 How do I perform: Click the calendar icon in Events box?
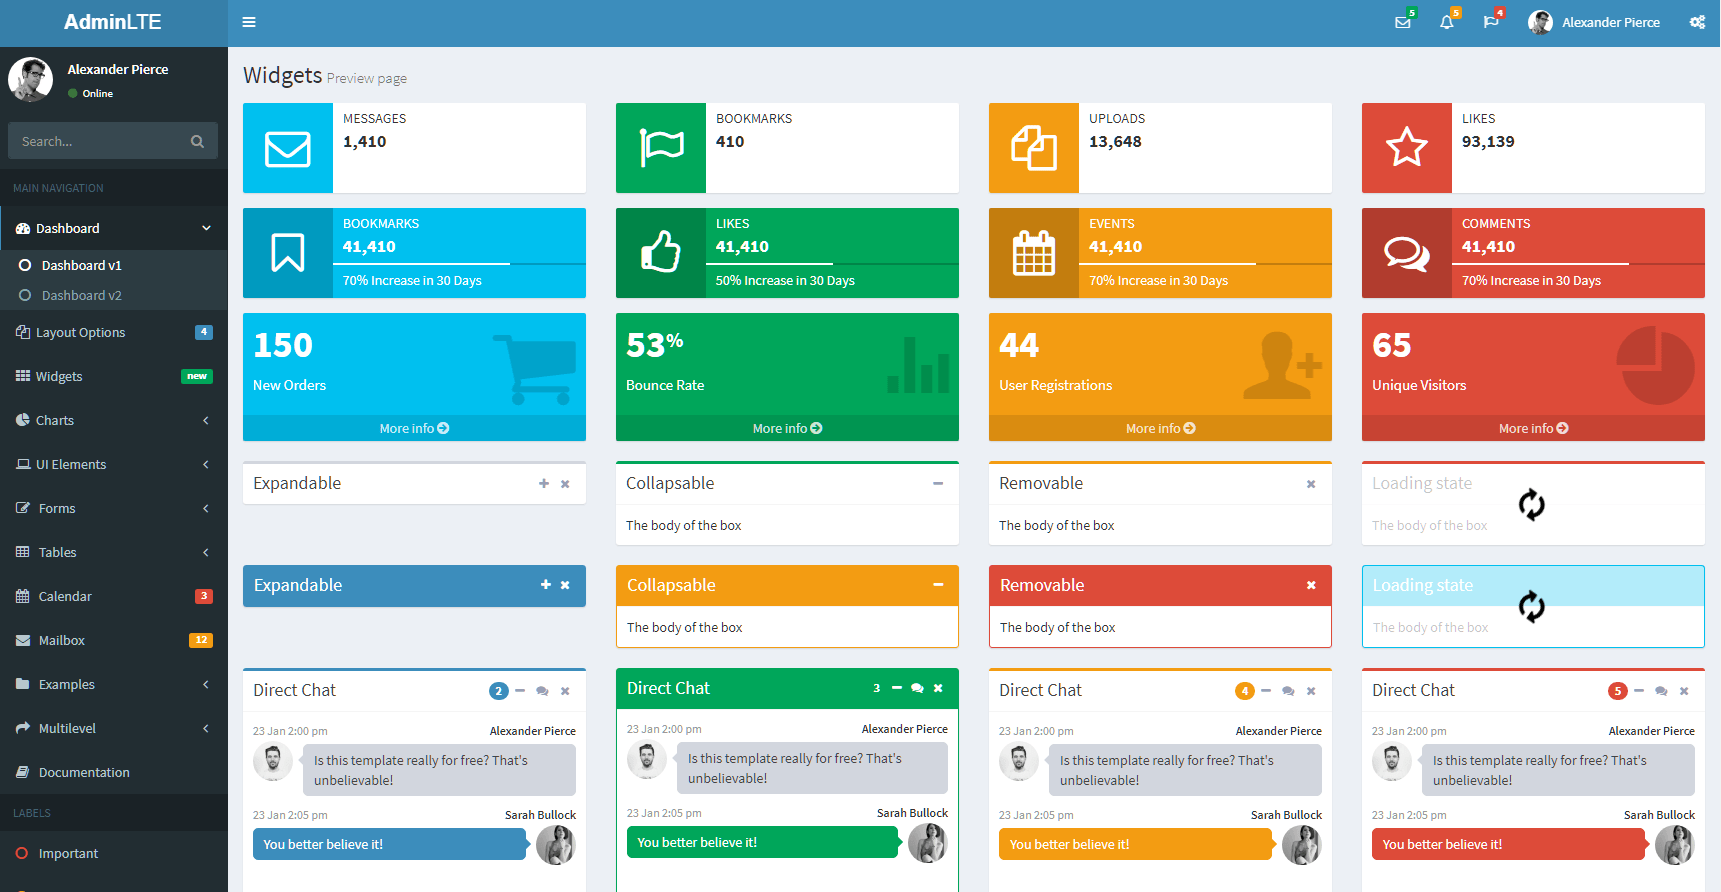click(1034, 253)
